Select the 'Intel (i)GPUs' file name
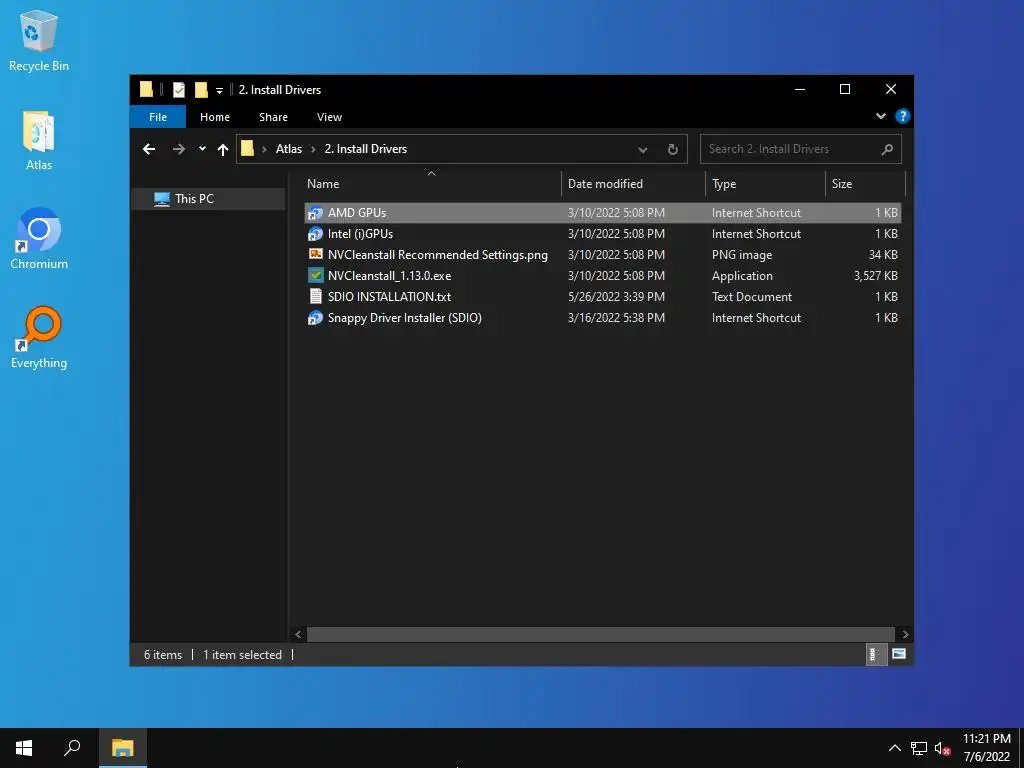Screen dimensions: 1024x768 coord(360,234)
